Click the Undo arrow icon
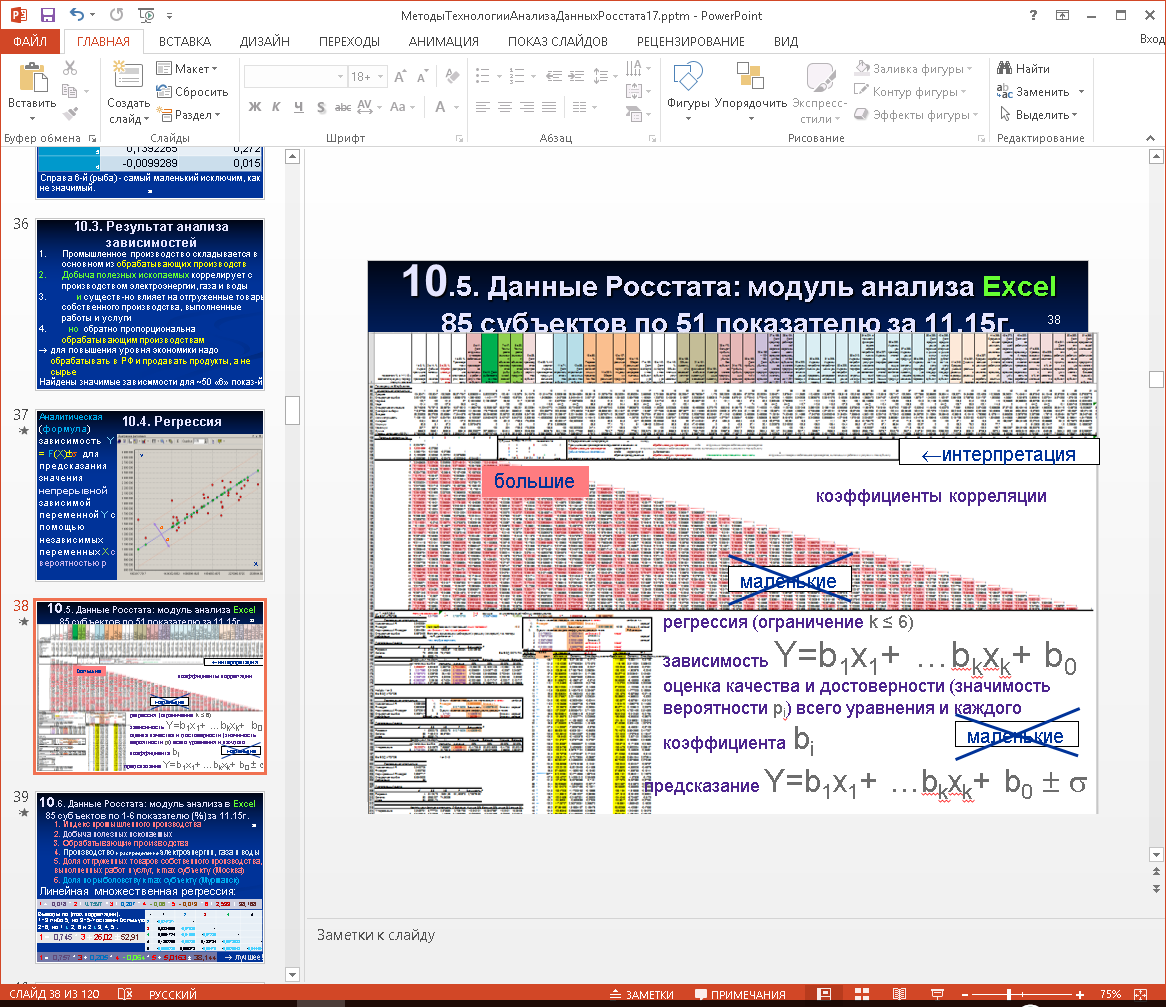Viewport: 1166px width, 1007px height. point(77,15)
